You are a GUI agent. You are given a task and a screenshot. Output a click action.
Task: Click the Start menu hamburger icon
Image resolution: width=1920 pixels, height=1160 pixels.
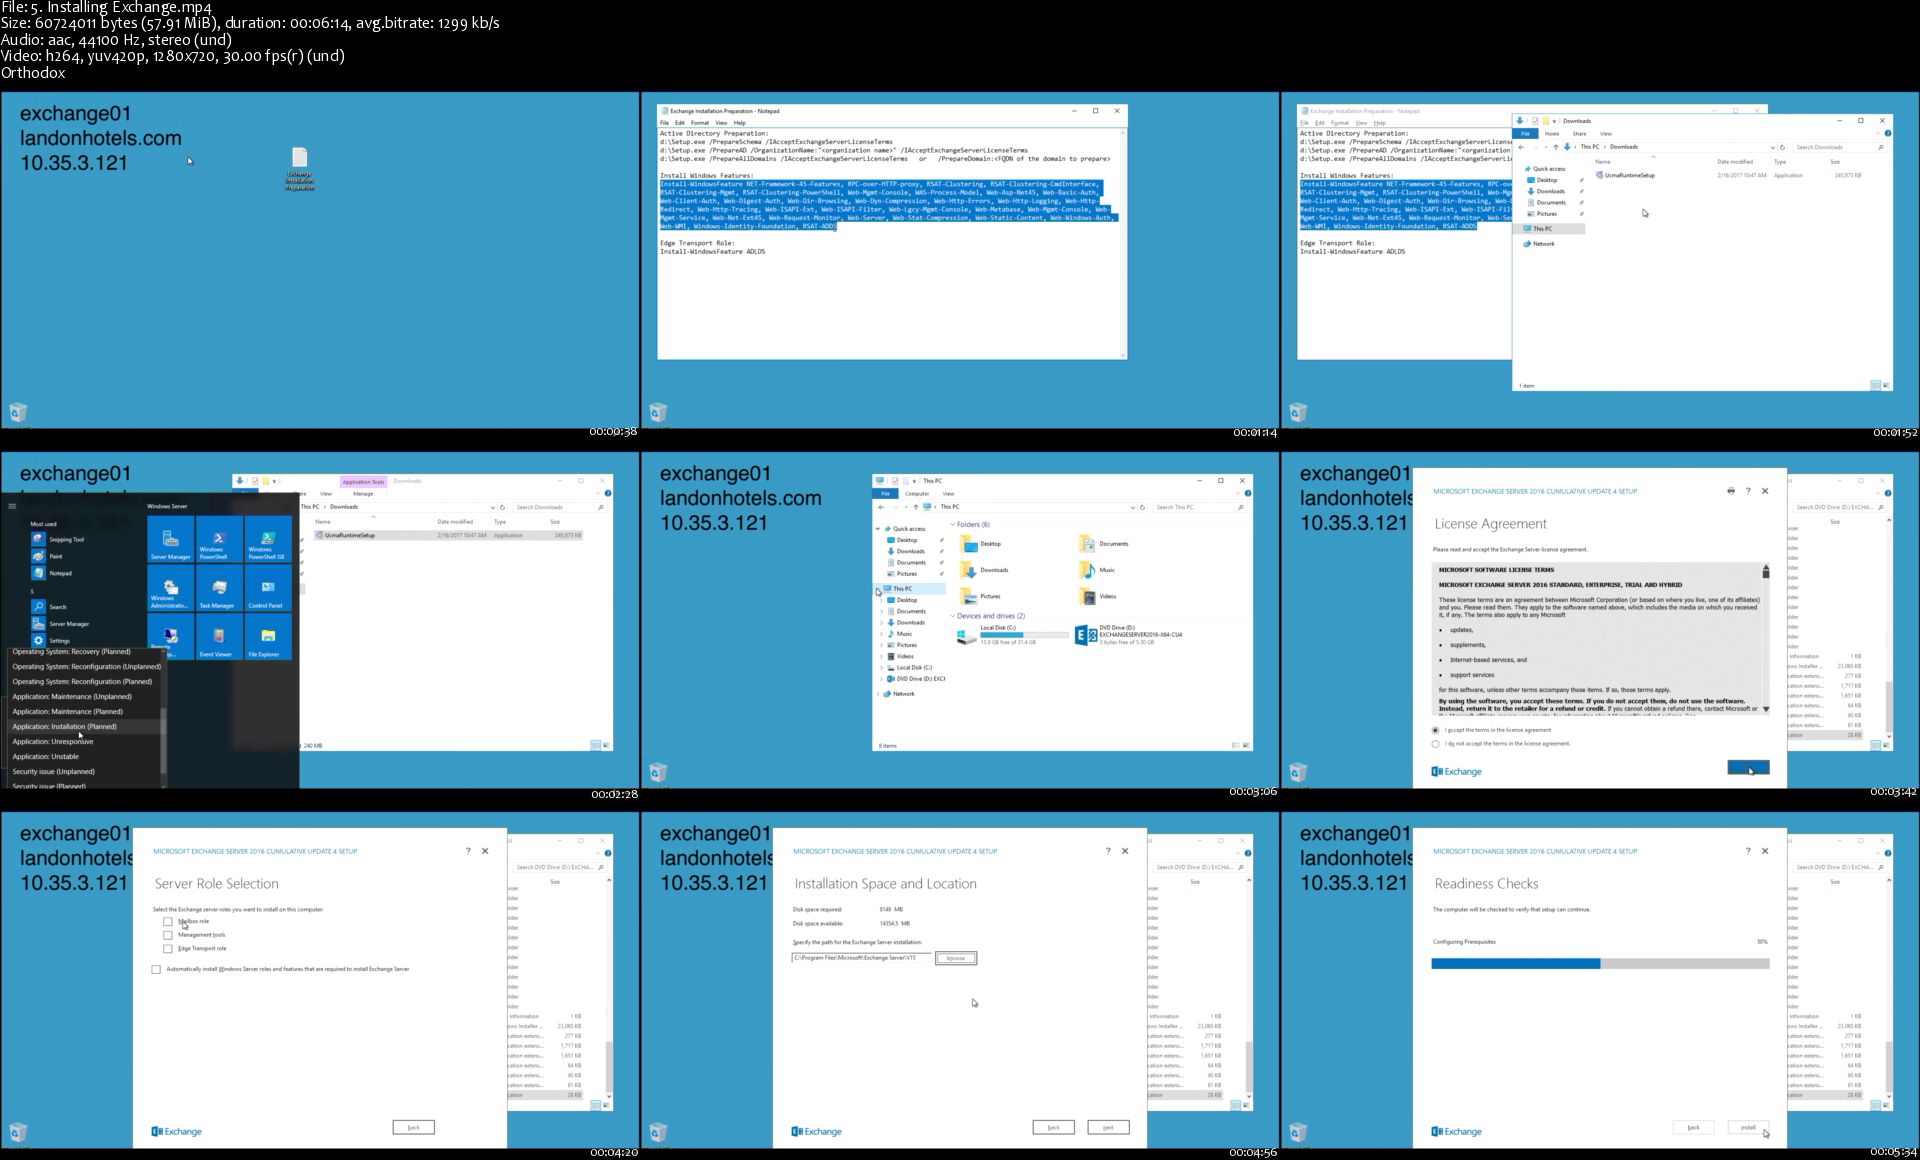coord(12,506)
